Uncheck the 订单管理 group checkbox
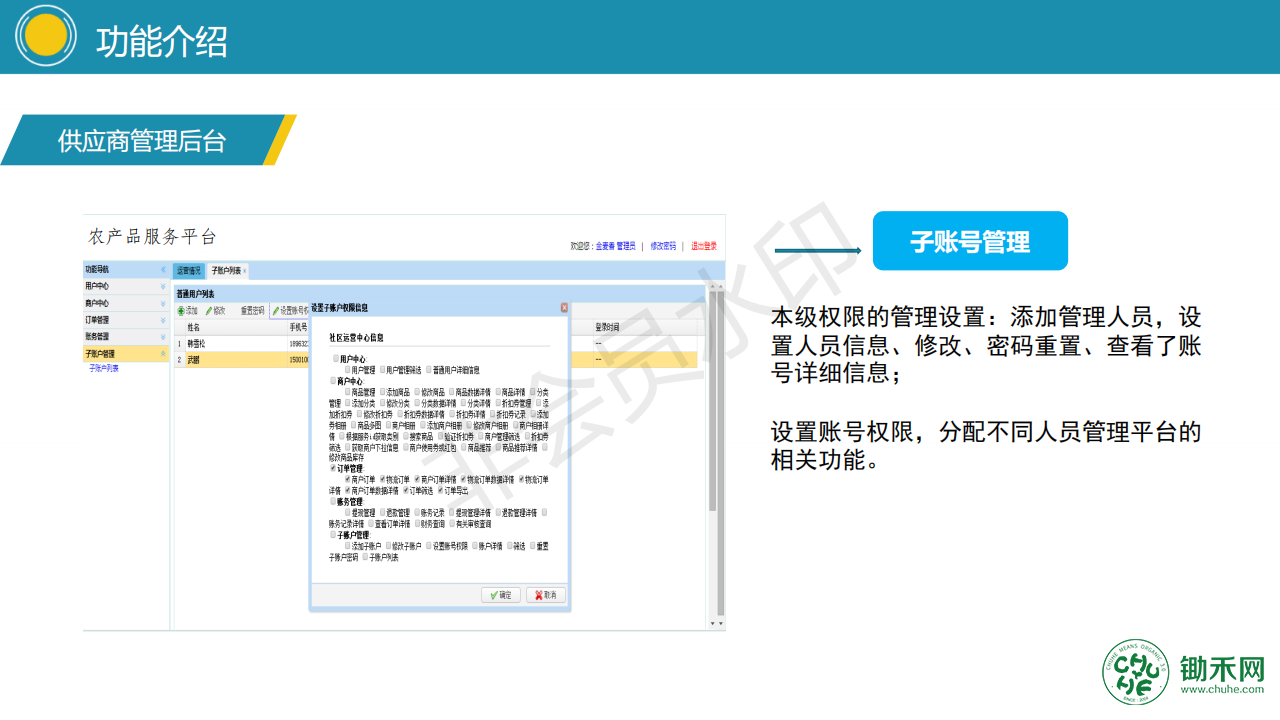This screenshot has height=720, width=1280. (x=333, y=468)
